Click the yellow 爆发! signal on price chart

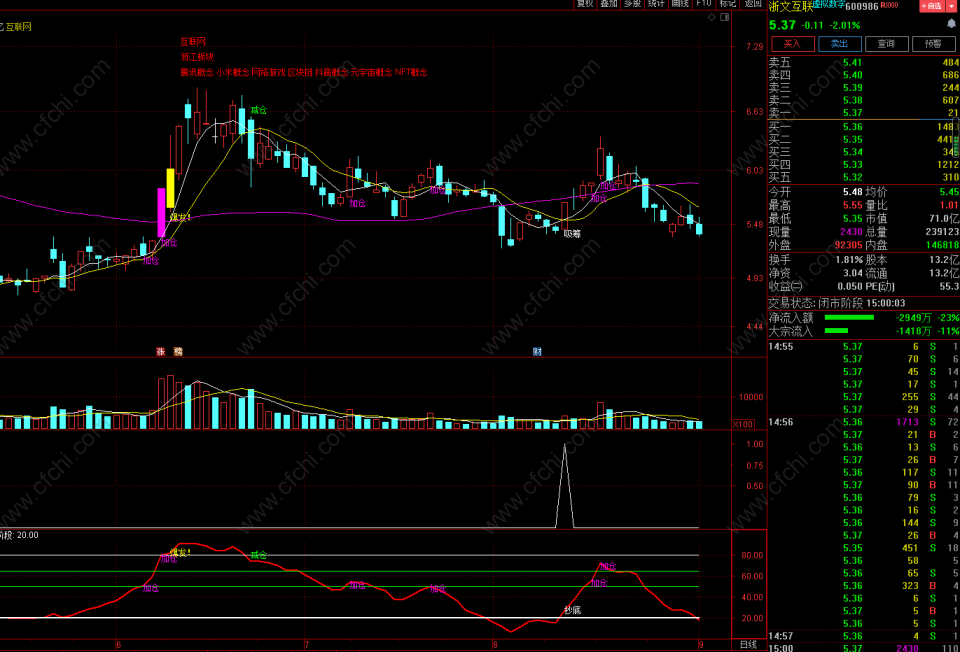pyautogui.click(x=181, y=217)
